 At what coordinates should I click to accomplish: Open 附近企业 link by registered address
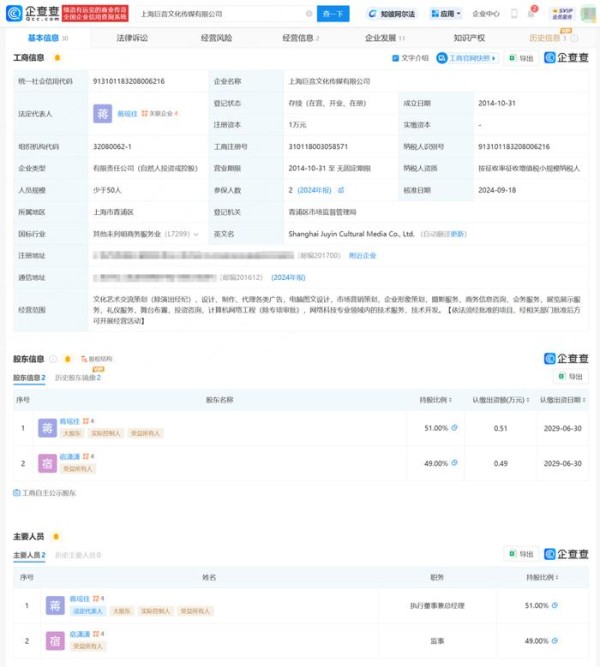(x=362, y=256)
